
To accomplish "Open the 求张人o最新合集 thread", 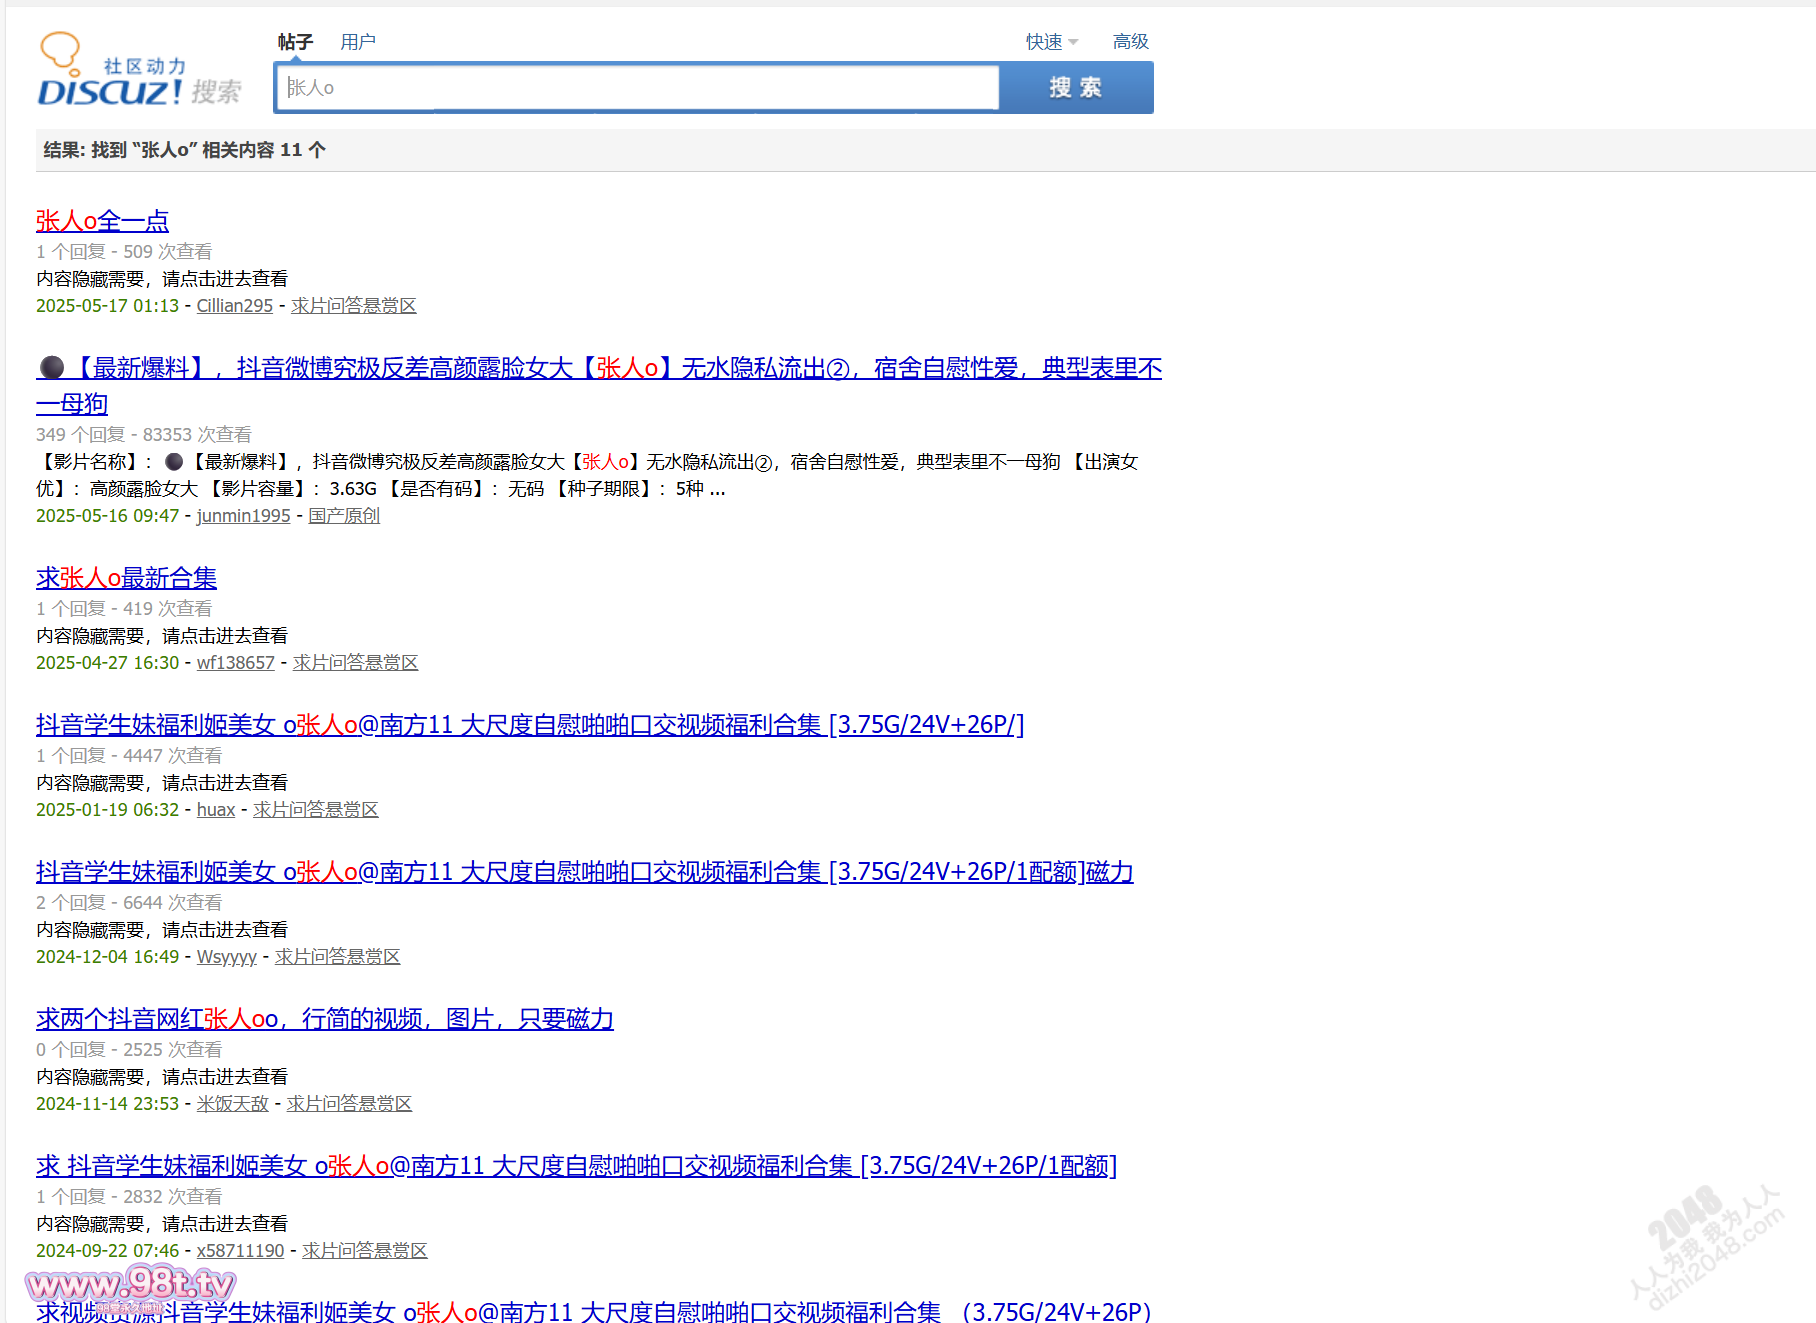I will [x=125, y=578].
